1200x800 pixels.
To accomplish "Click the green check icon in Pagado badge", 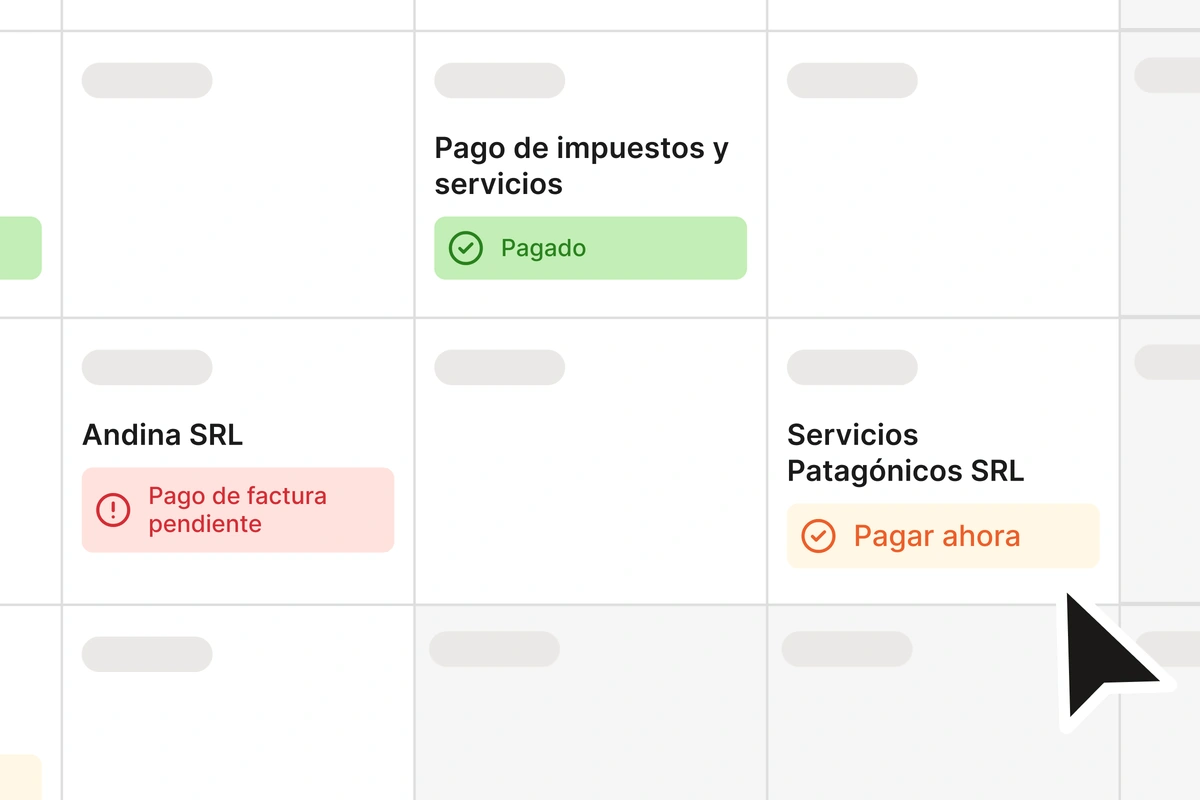I will coord(465,248).
